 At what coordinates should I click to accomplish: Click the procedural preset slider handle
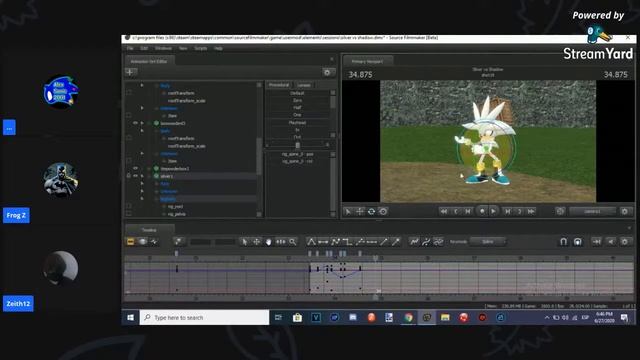coord(298,145)
